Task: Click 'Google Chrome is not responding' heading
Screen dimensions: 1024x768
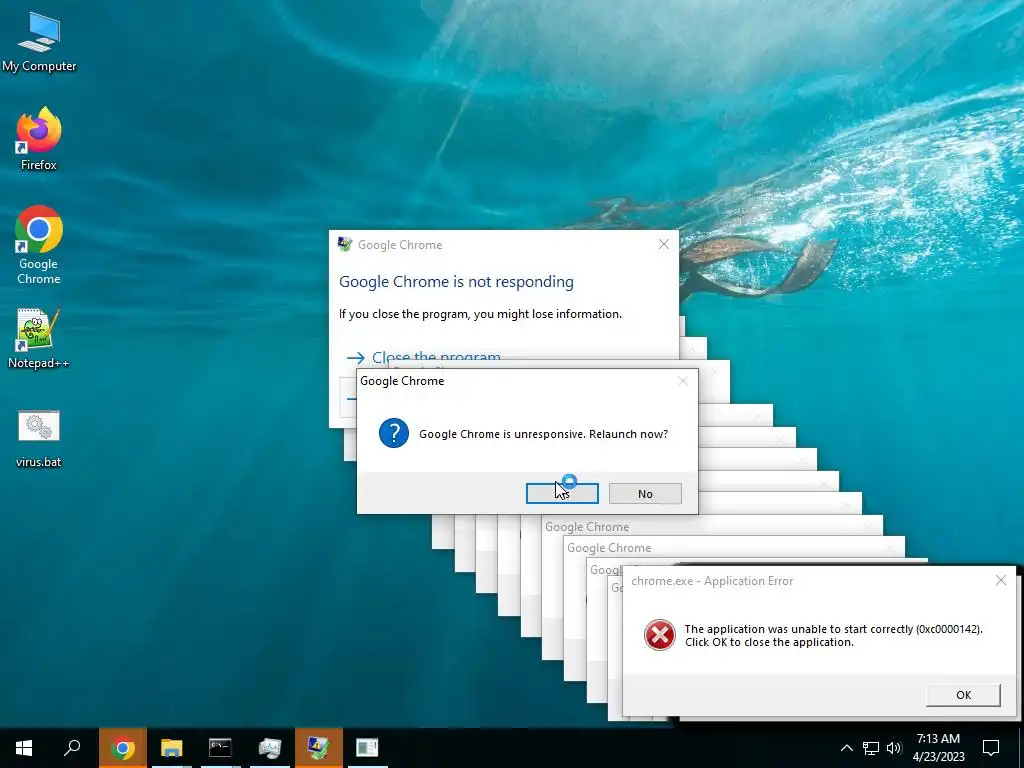Action: pyautogui.click(x=456, y=281)
